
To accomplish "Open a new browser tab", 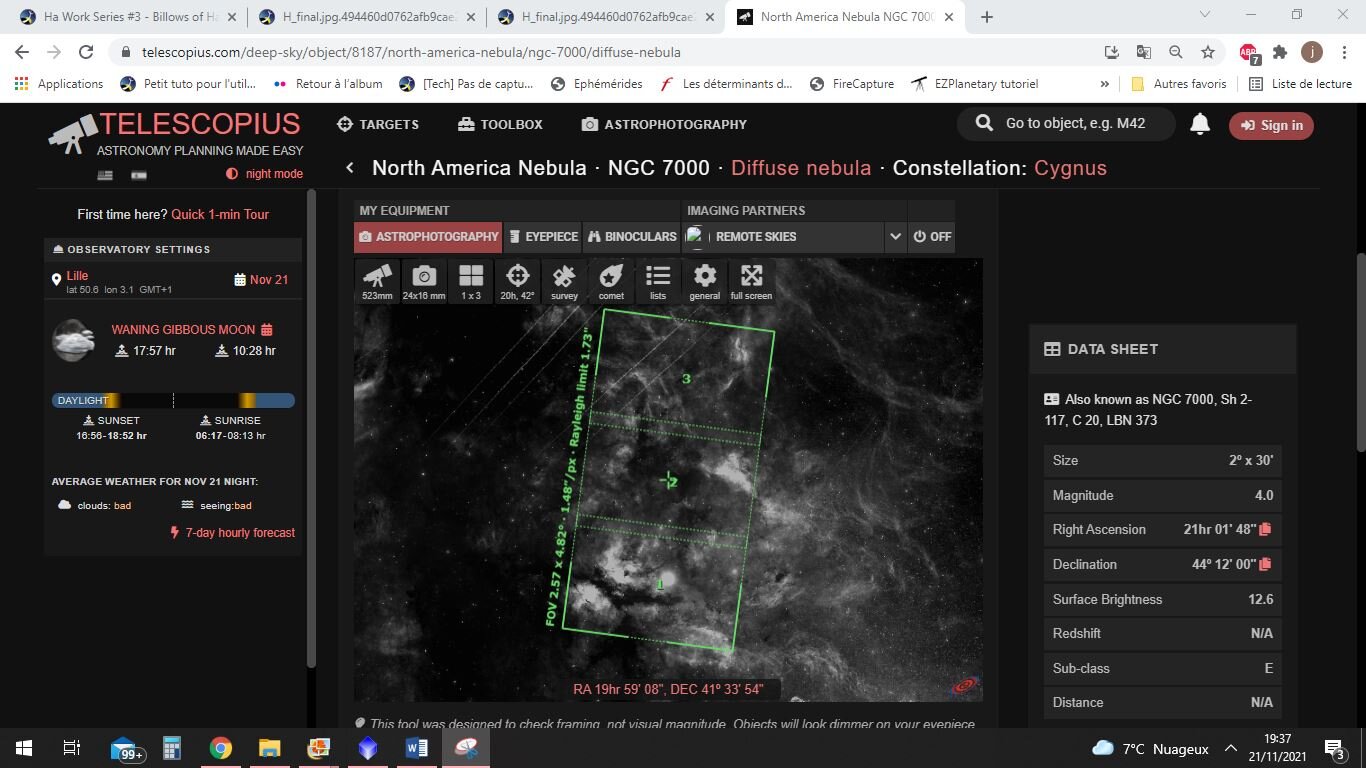I will point(987,17).
